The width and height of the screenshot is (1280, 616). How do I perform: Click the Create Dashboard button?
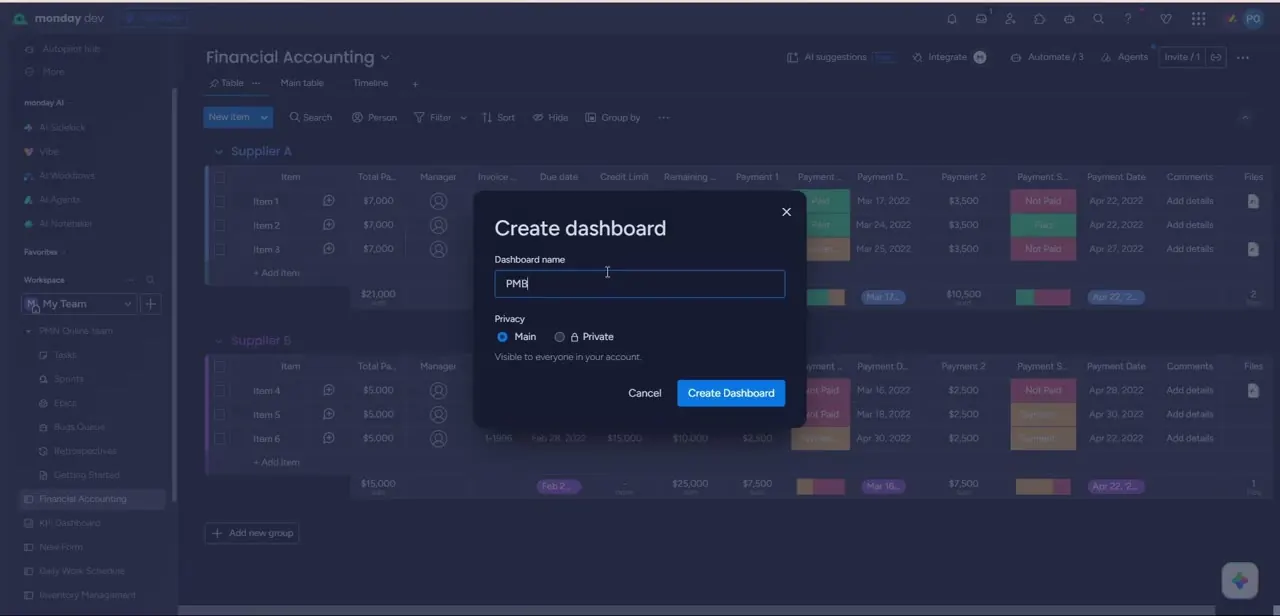(731, 393)
